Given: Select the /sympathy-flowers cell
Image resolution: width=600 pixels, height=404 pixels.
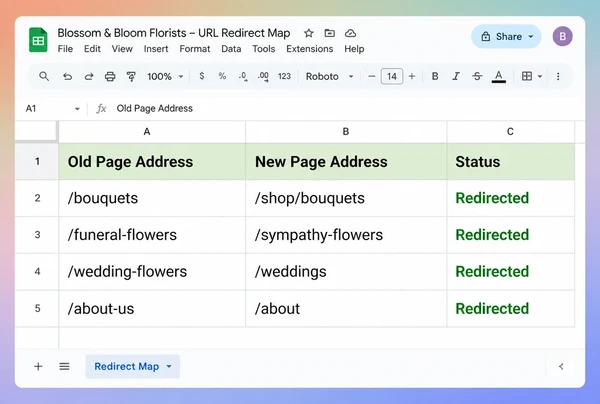Looking at the screenshot, I should coord(346,235).
